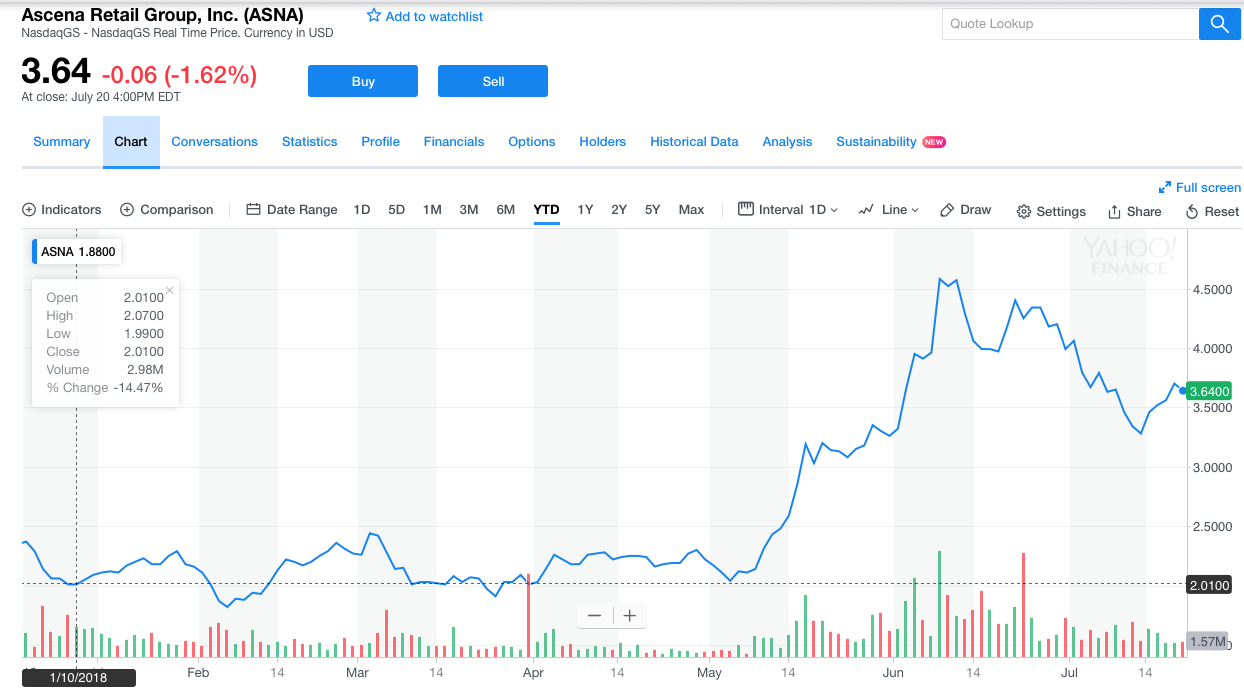Select the 1M range
Screen dimensions: 1244x688
(432, 210)
